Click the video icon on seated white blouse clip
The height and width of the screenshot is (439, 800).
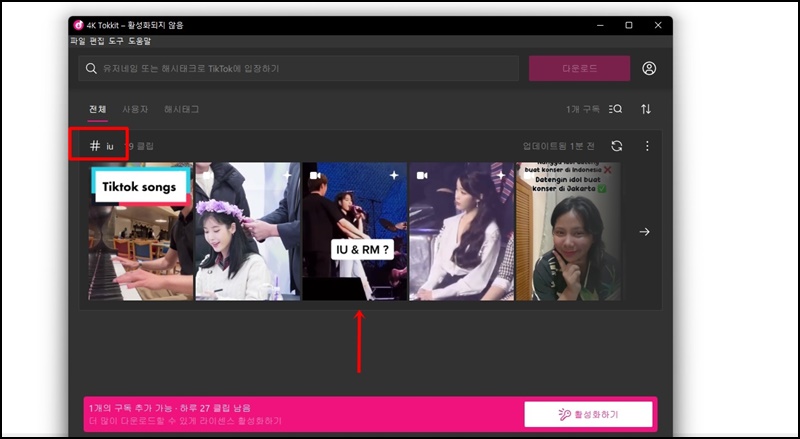point(422,175)
